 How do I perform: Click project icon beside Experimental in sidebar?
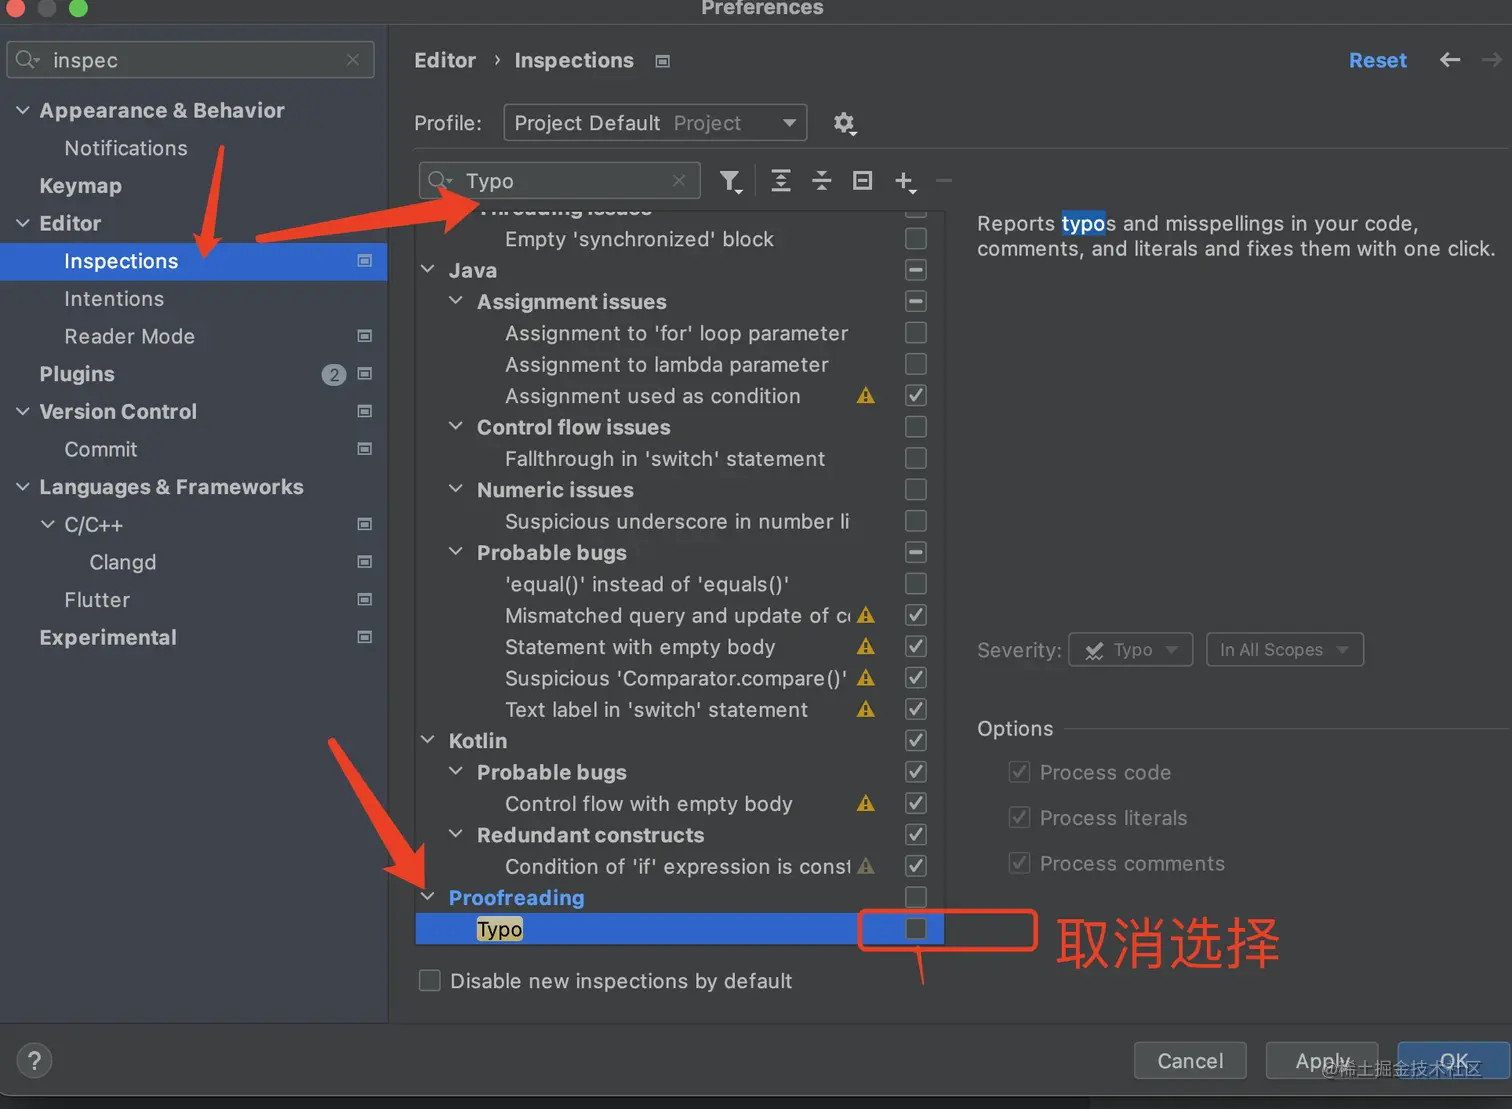coord(365,637)
